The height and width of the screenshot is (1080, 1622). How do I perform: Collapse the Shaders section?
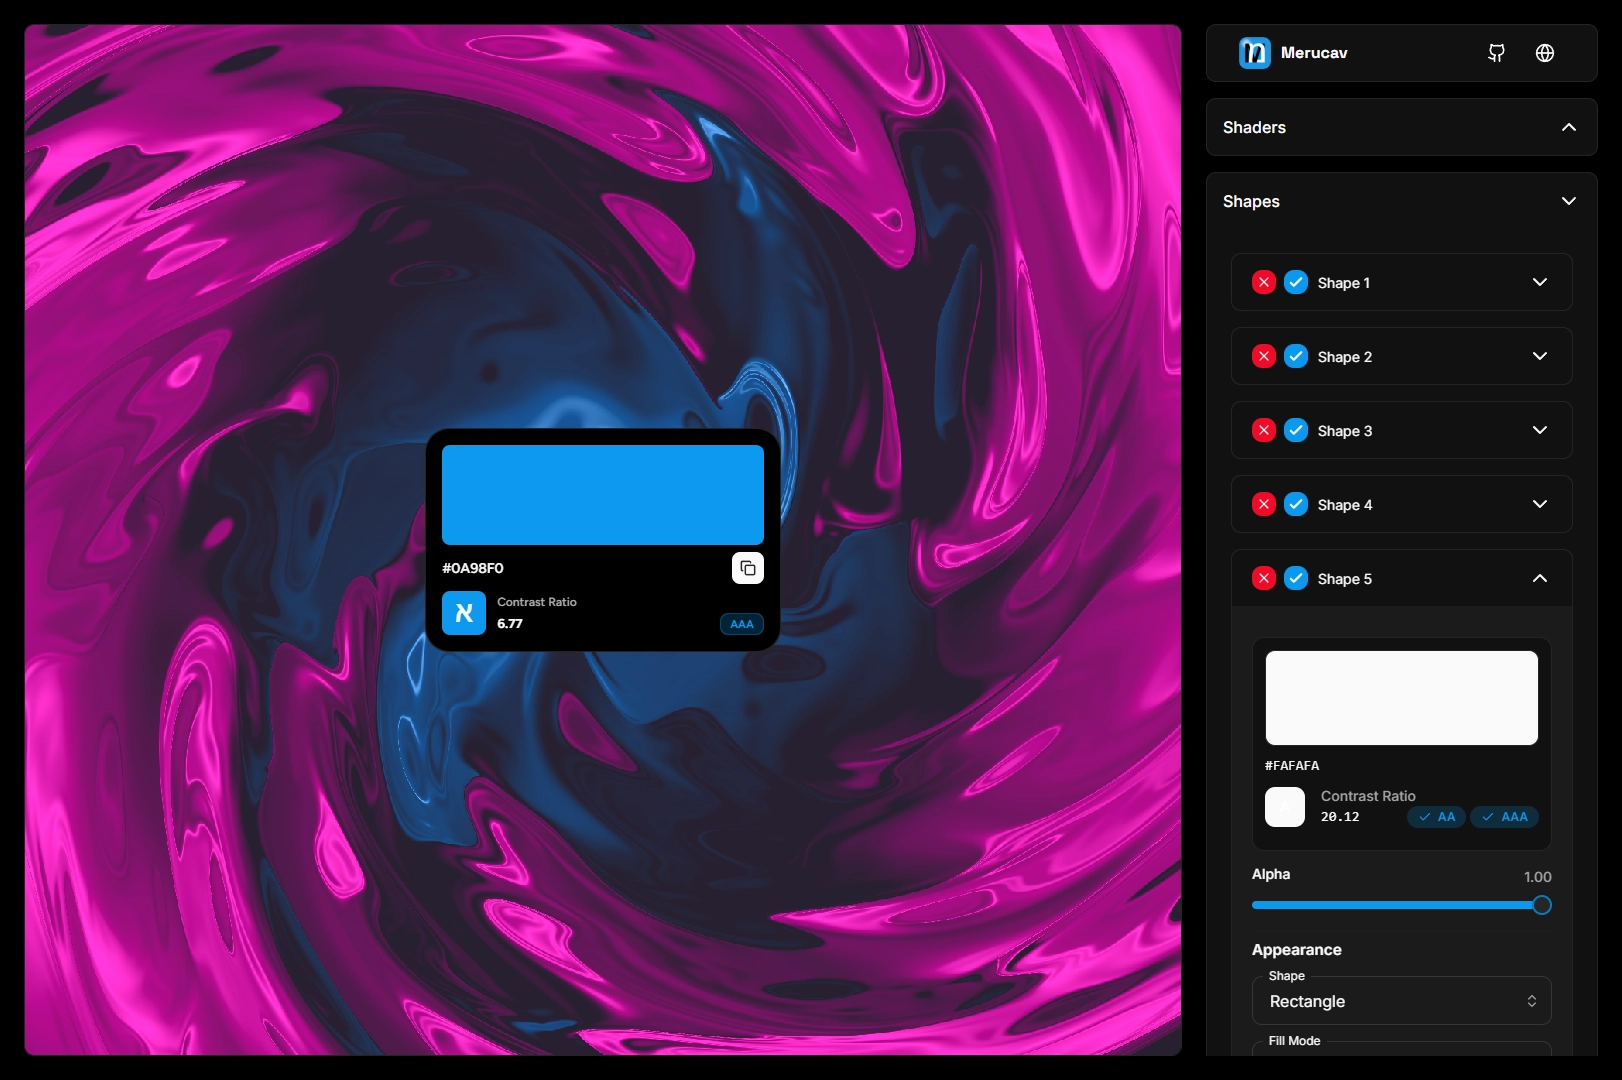(x=1569, y=127)
